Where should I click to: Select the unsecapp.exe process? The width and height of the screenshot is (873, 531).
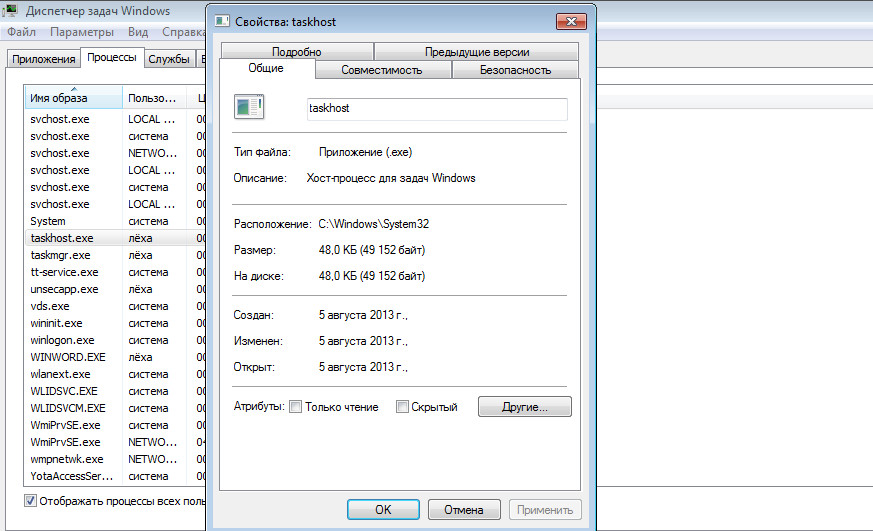point(115,289)
